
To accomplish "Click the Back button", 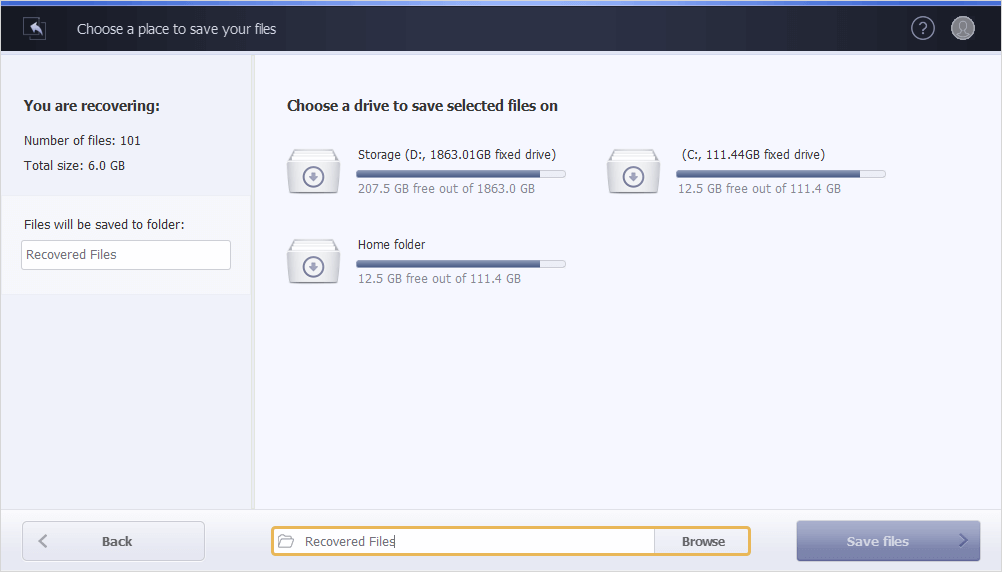I will pos(114,541).
